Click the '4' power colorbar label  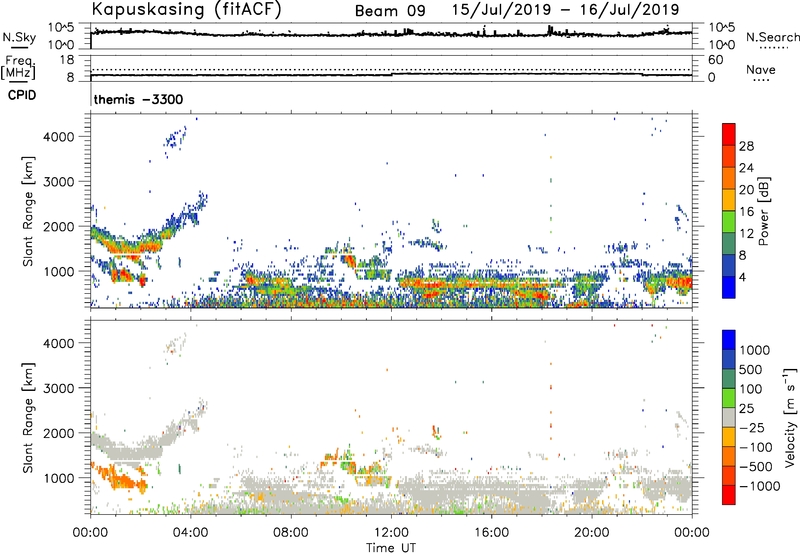point(743,278)
